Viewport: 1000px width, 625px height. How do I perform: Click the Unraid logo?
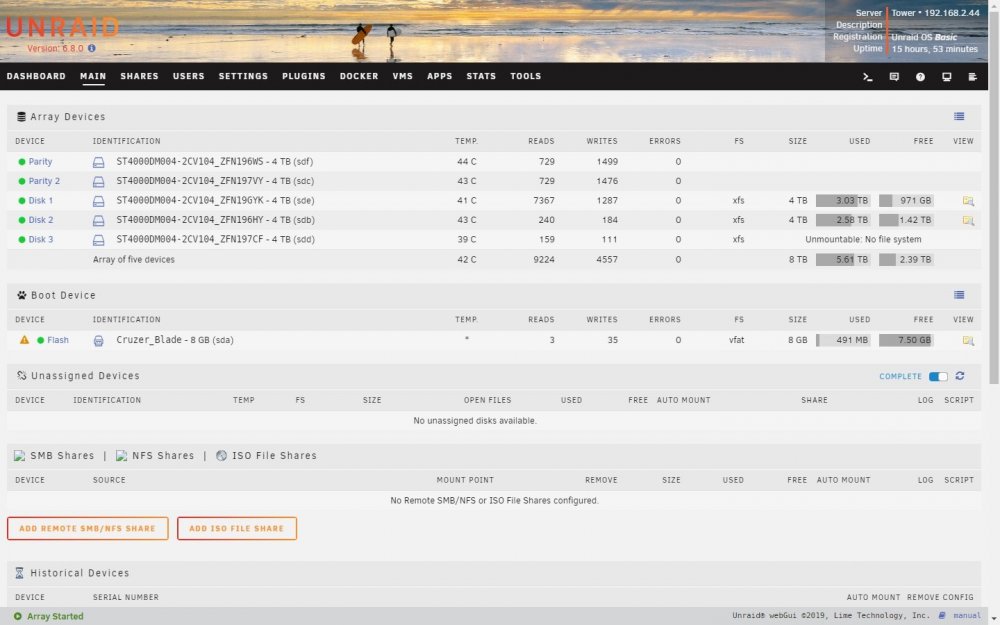[62, 27]
